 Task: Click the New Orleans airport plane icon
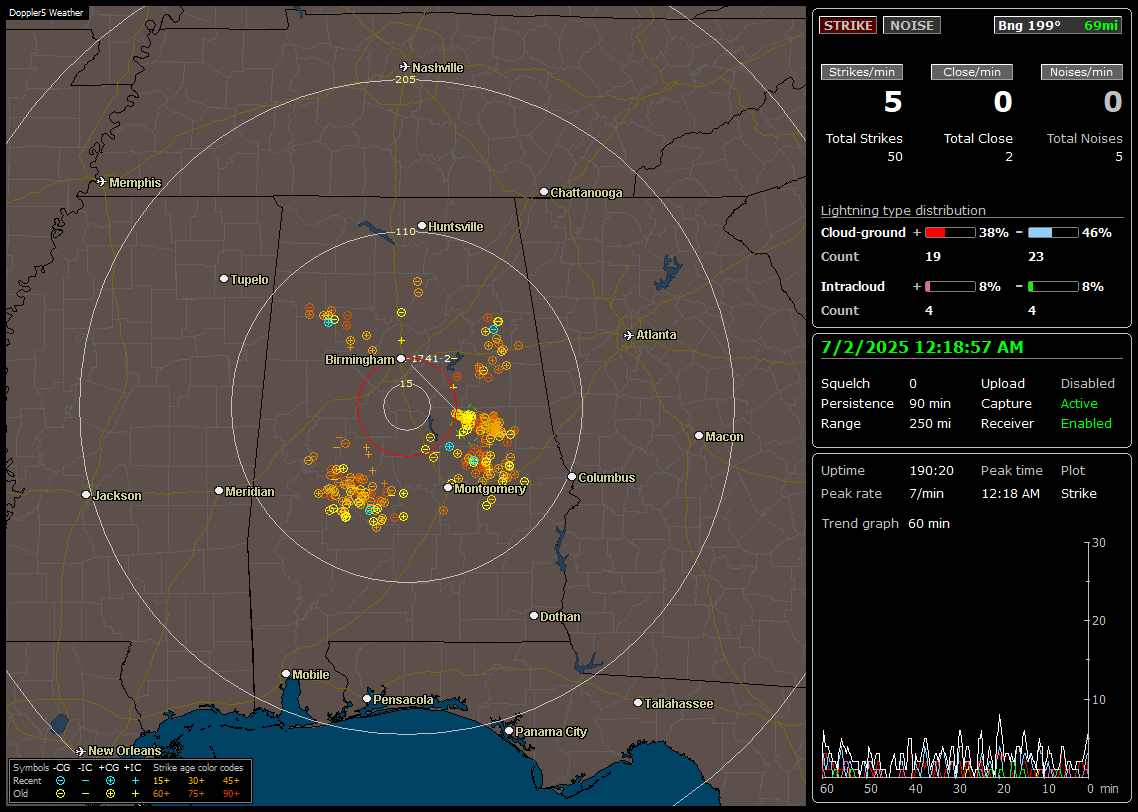click(81, 751)
